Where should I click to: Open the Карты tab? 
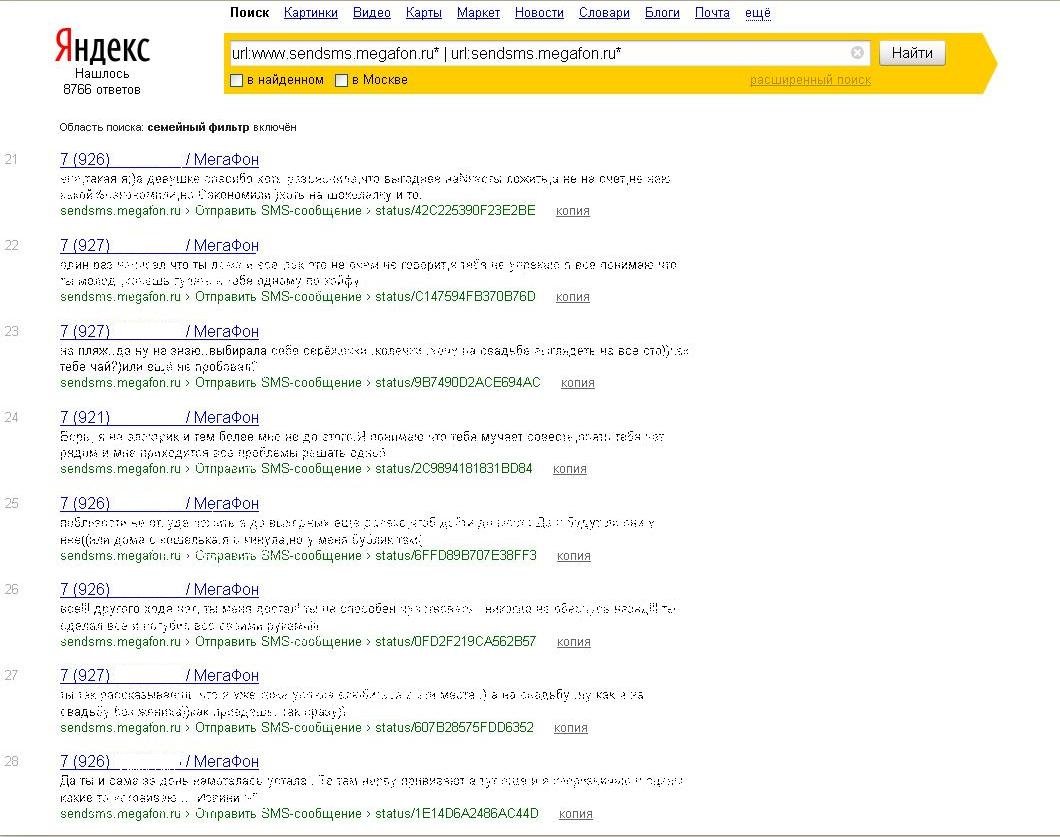pos(424,13)
